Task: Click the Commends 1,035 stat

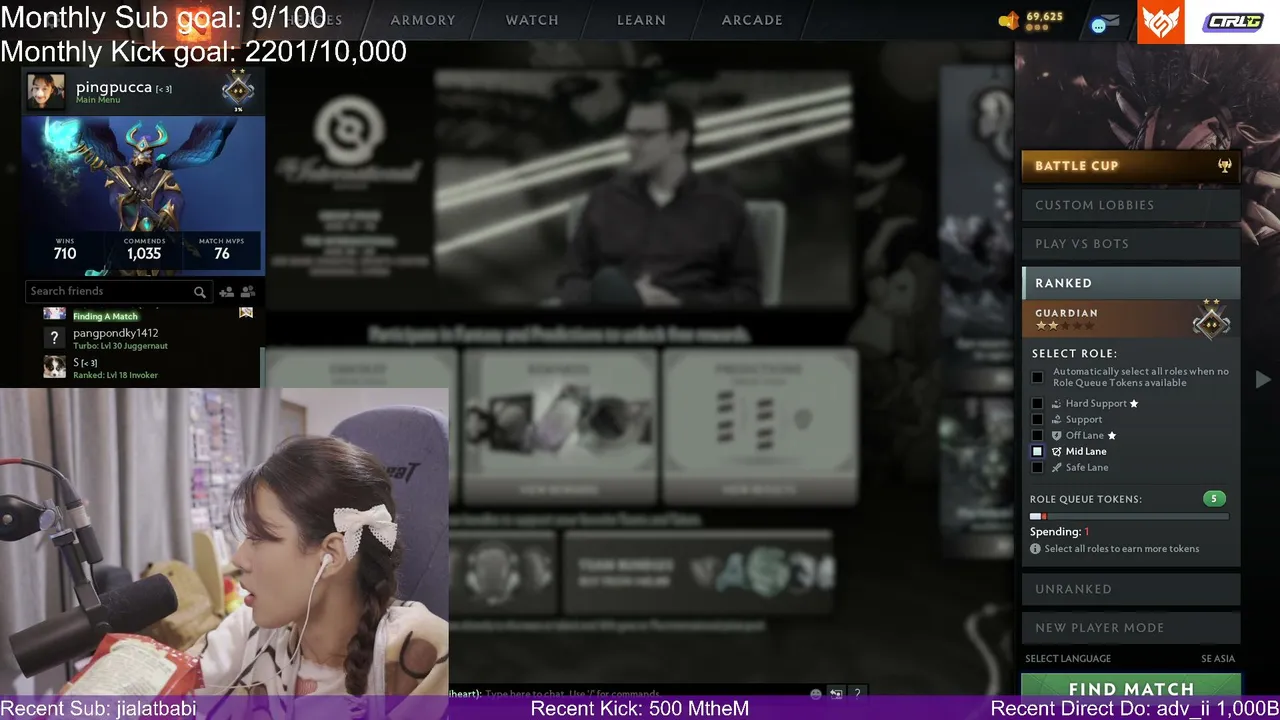Action: pos(144,249)
